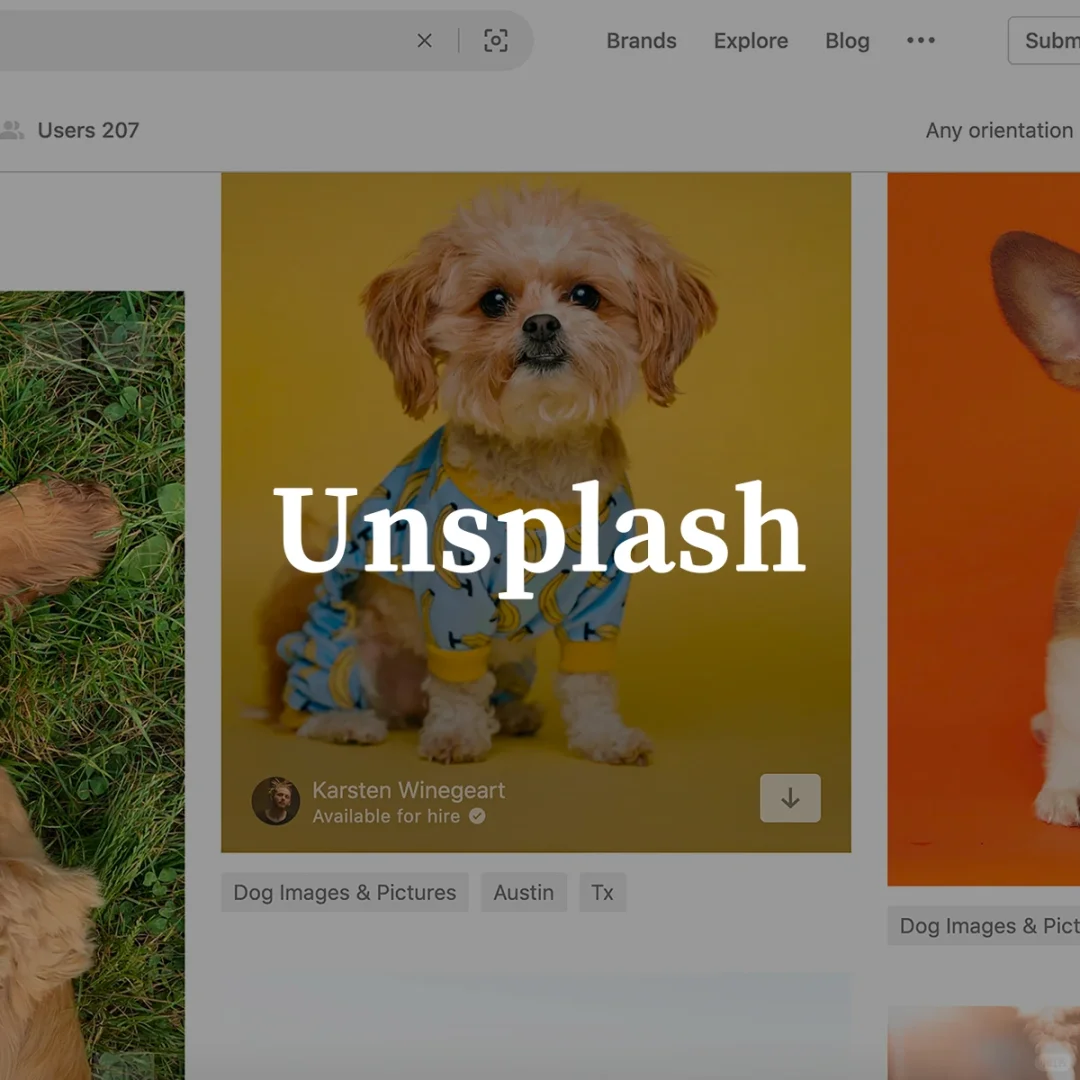Open the Any orientation filter
1080x1080 pixels.
click(x=999, y=130)
